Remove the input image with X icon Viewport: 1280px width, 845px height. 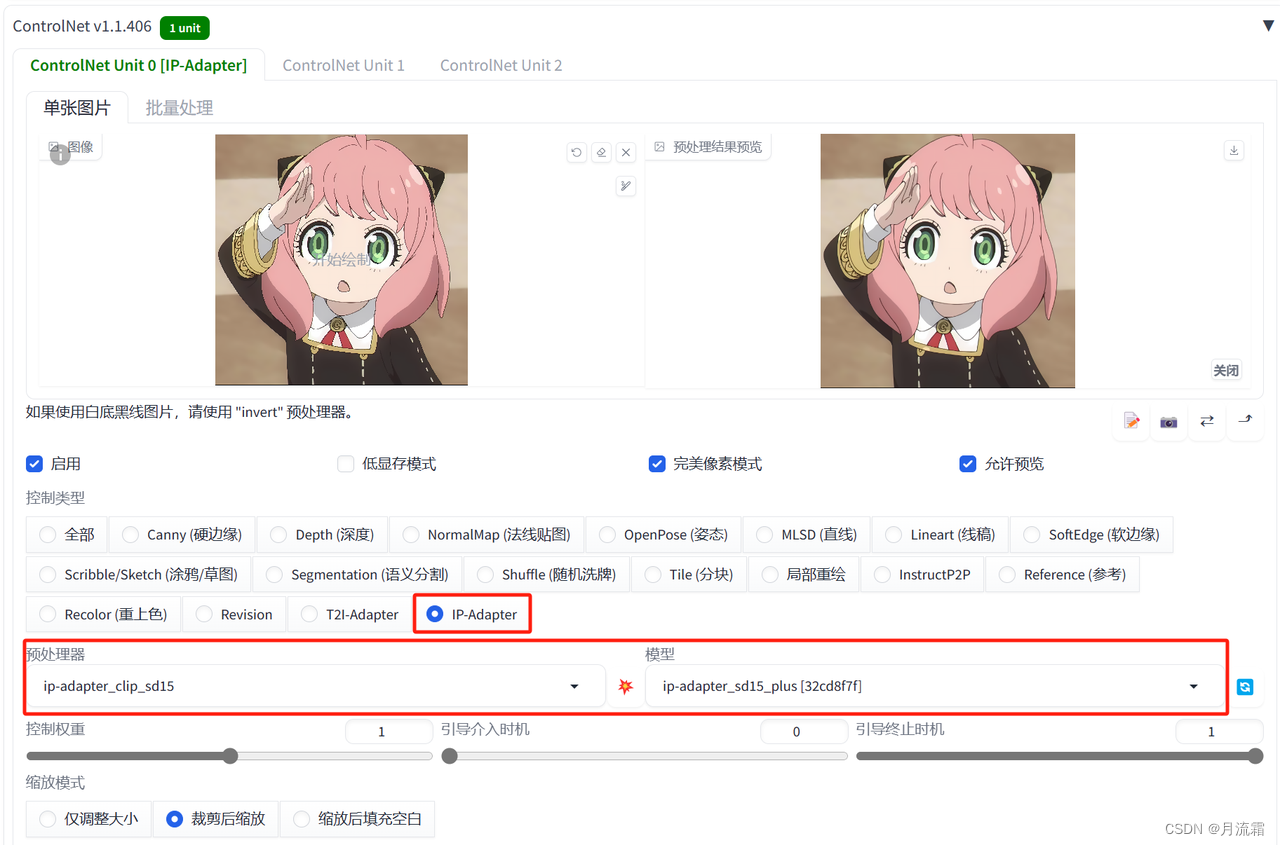626,152
